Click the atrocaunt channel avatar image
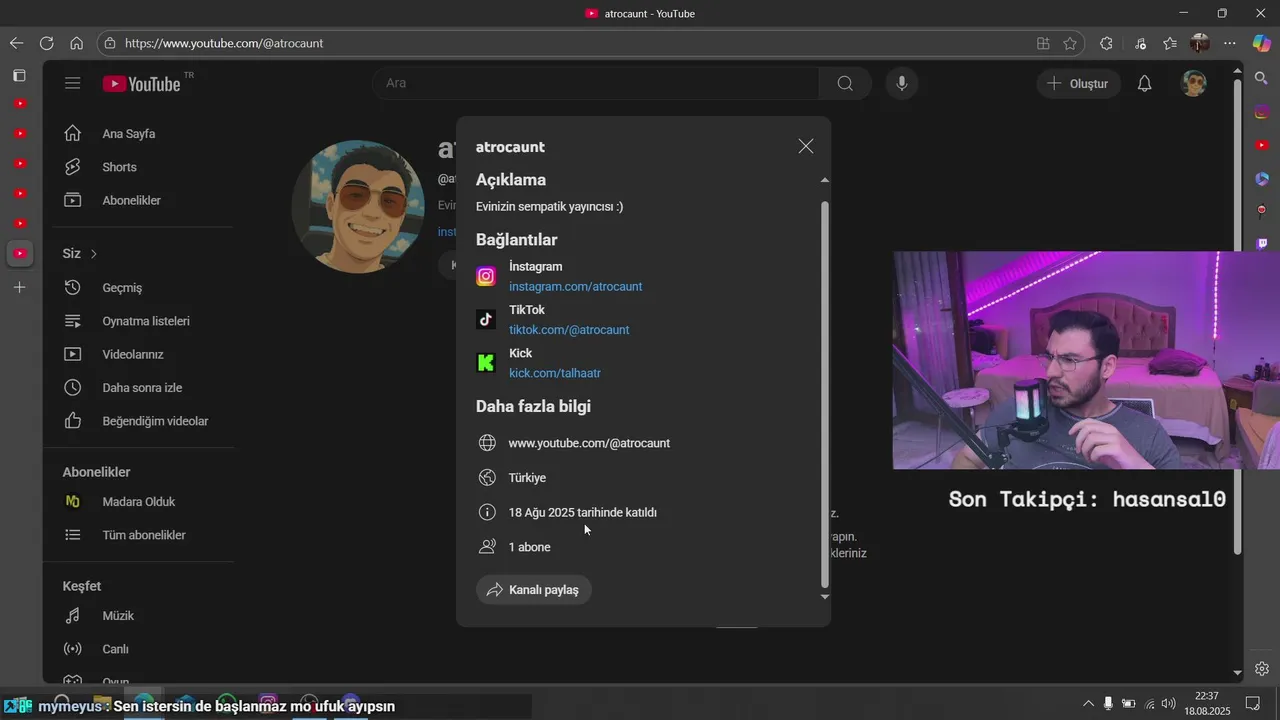 point(358,207)
